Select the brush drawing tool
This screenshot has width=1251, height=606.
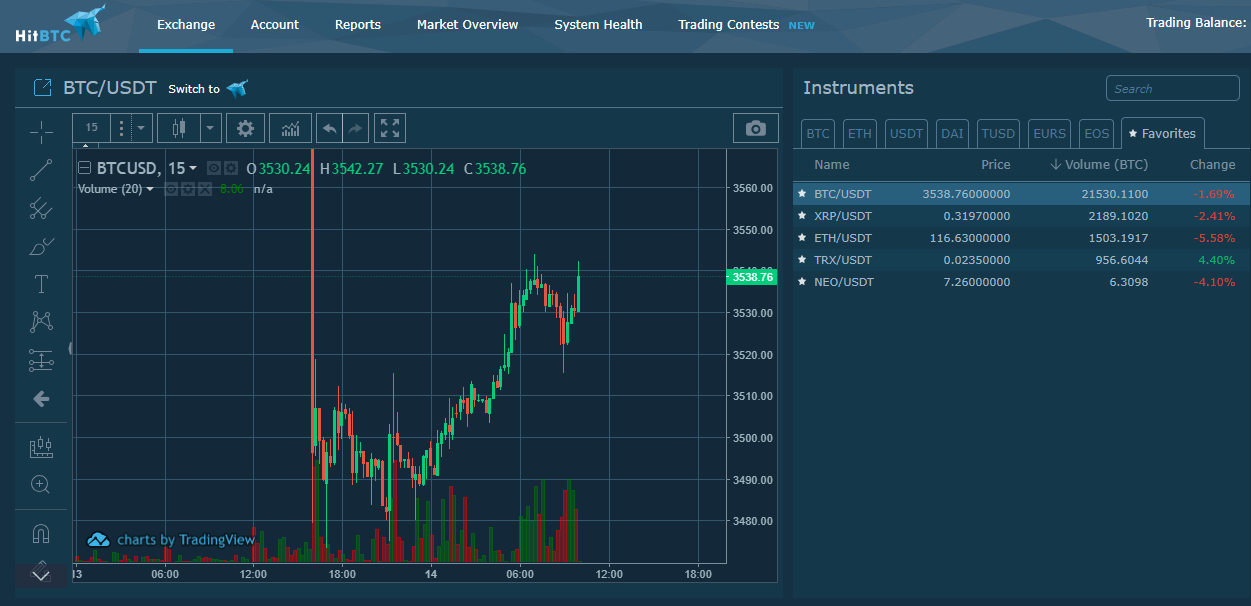click(x=41, y=246)
